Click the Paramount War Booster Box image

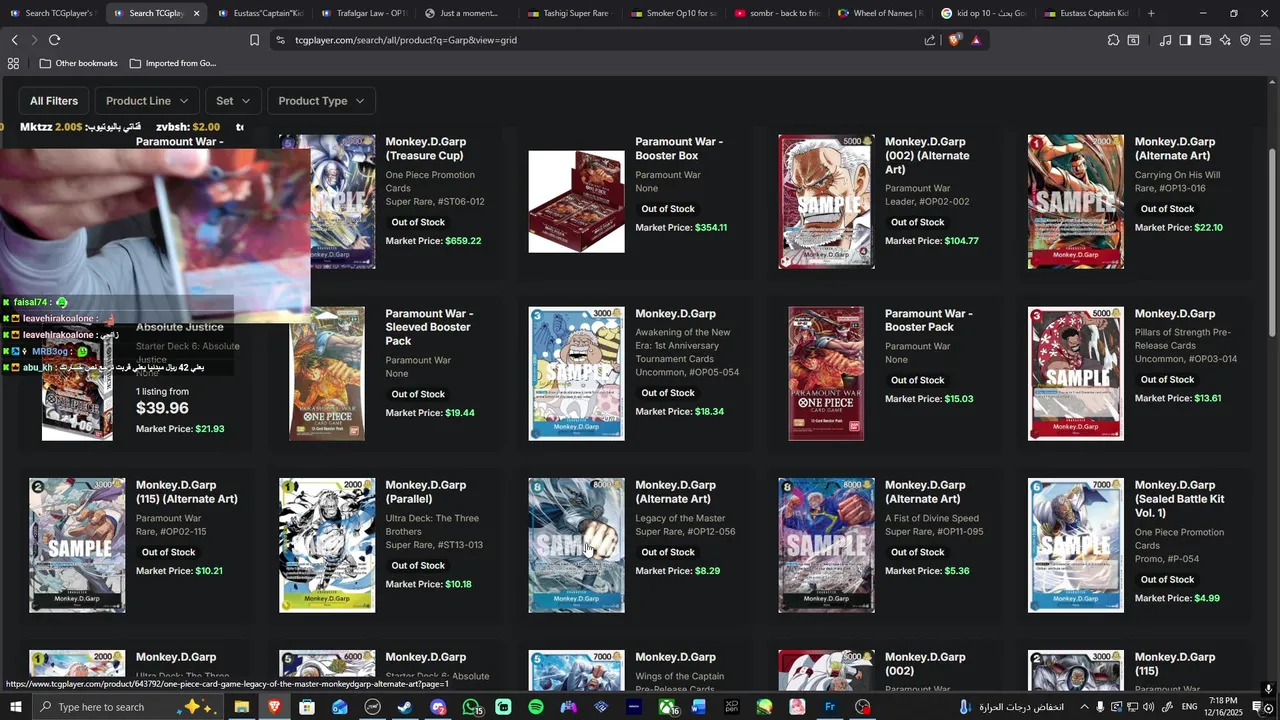click(x=577, y=202)
